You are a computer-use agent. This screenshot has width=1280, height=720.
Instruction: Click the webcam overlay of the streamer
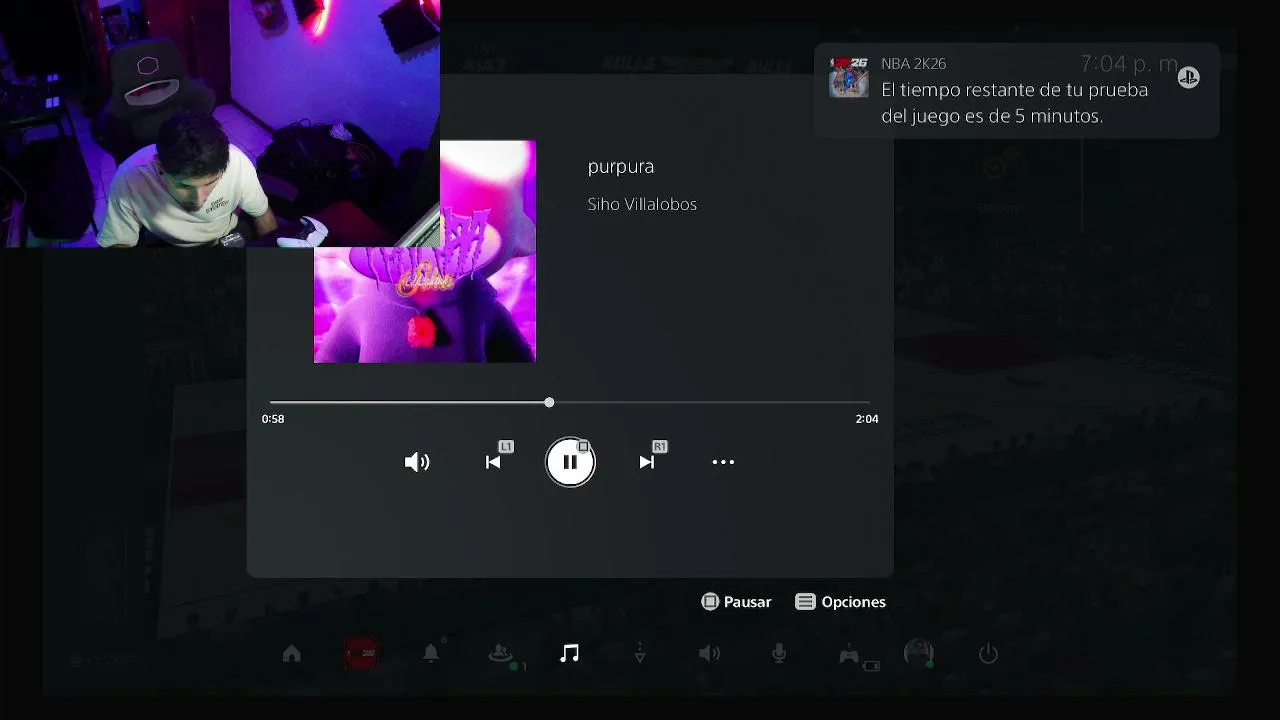(220, 123)
